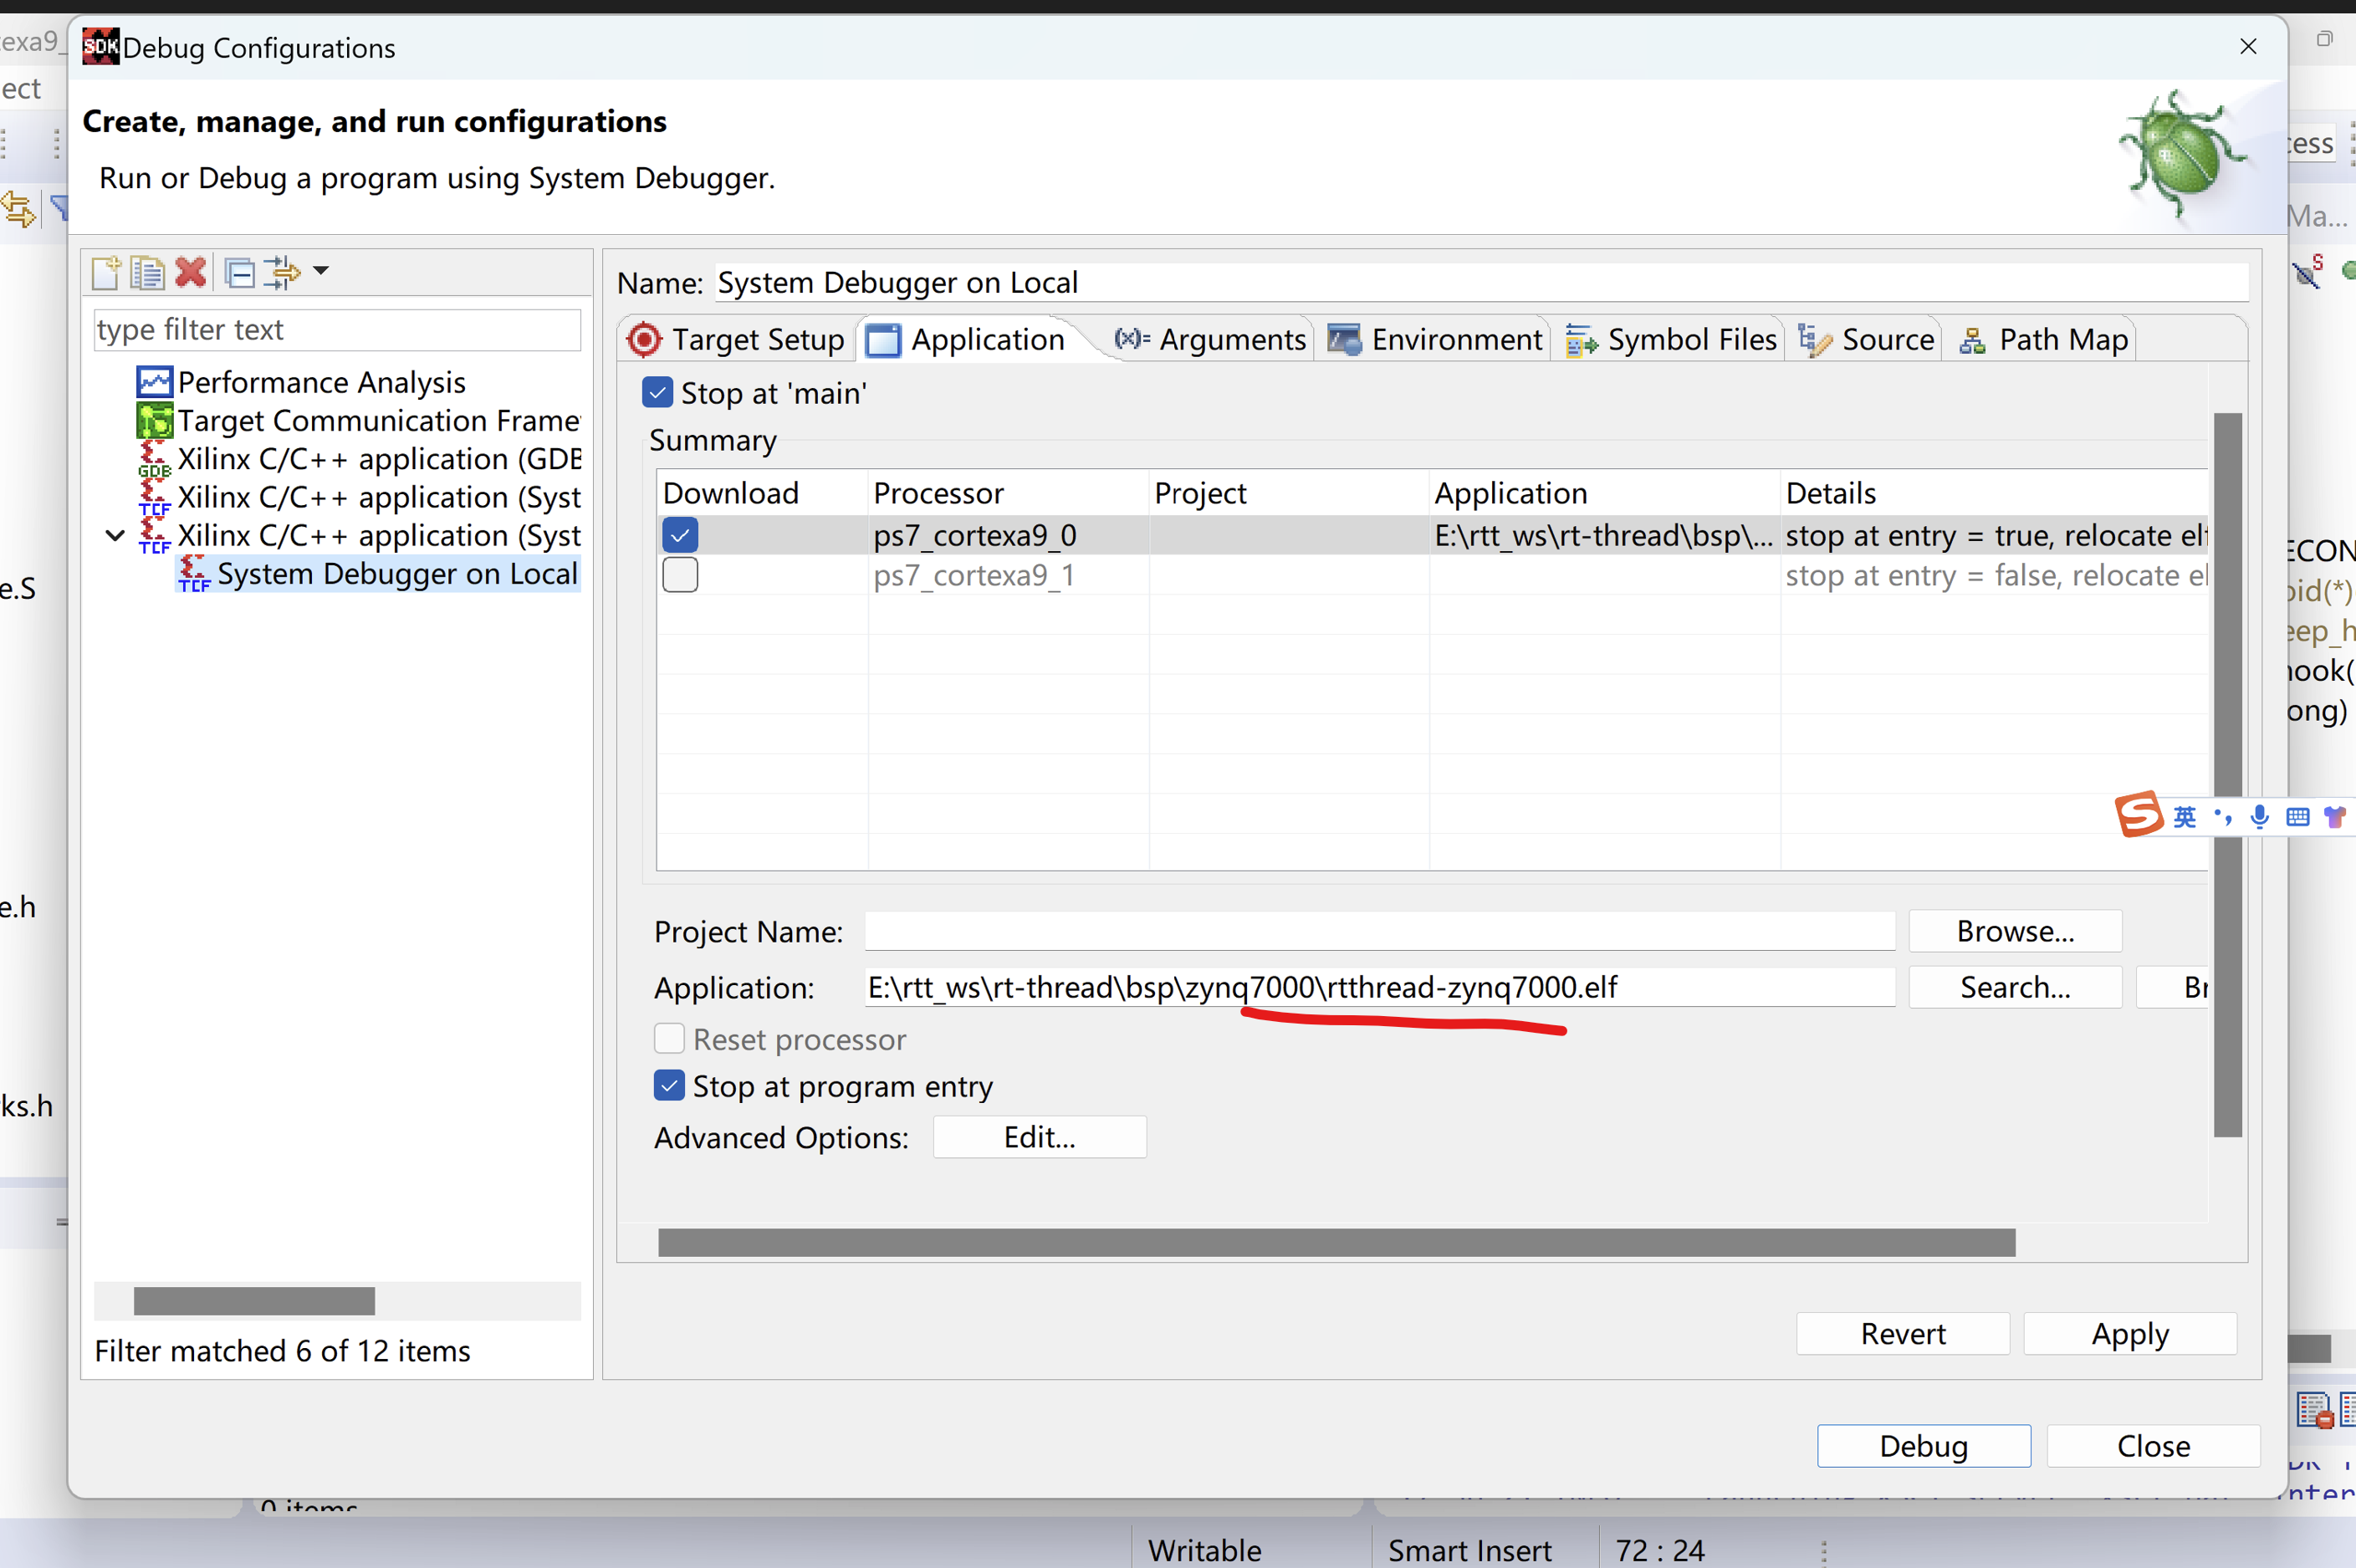Switch to the Symbol Files tab
Image resolution: width=2356 pixels, height=1568 pixels.
(1671, 340)
